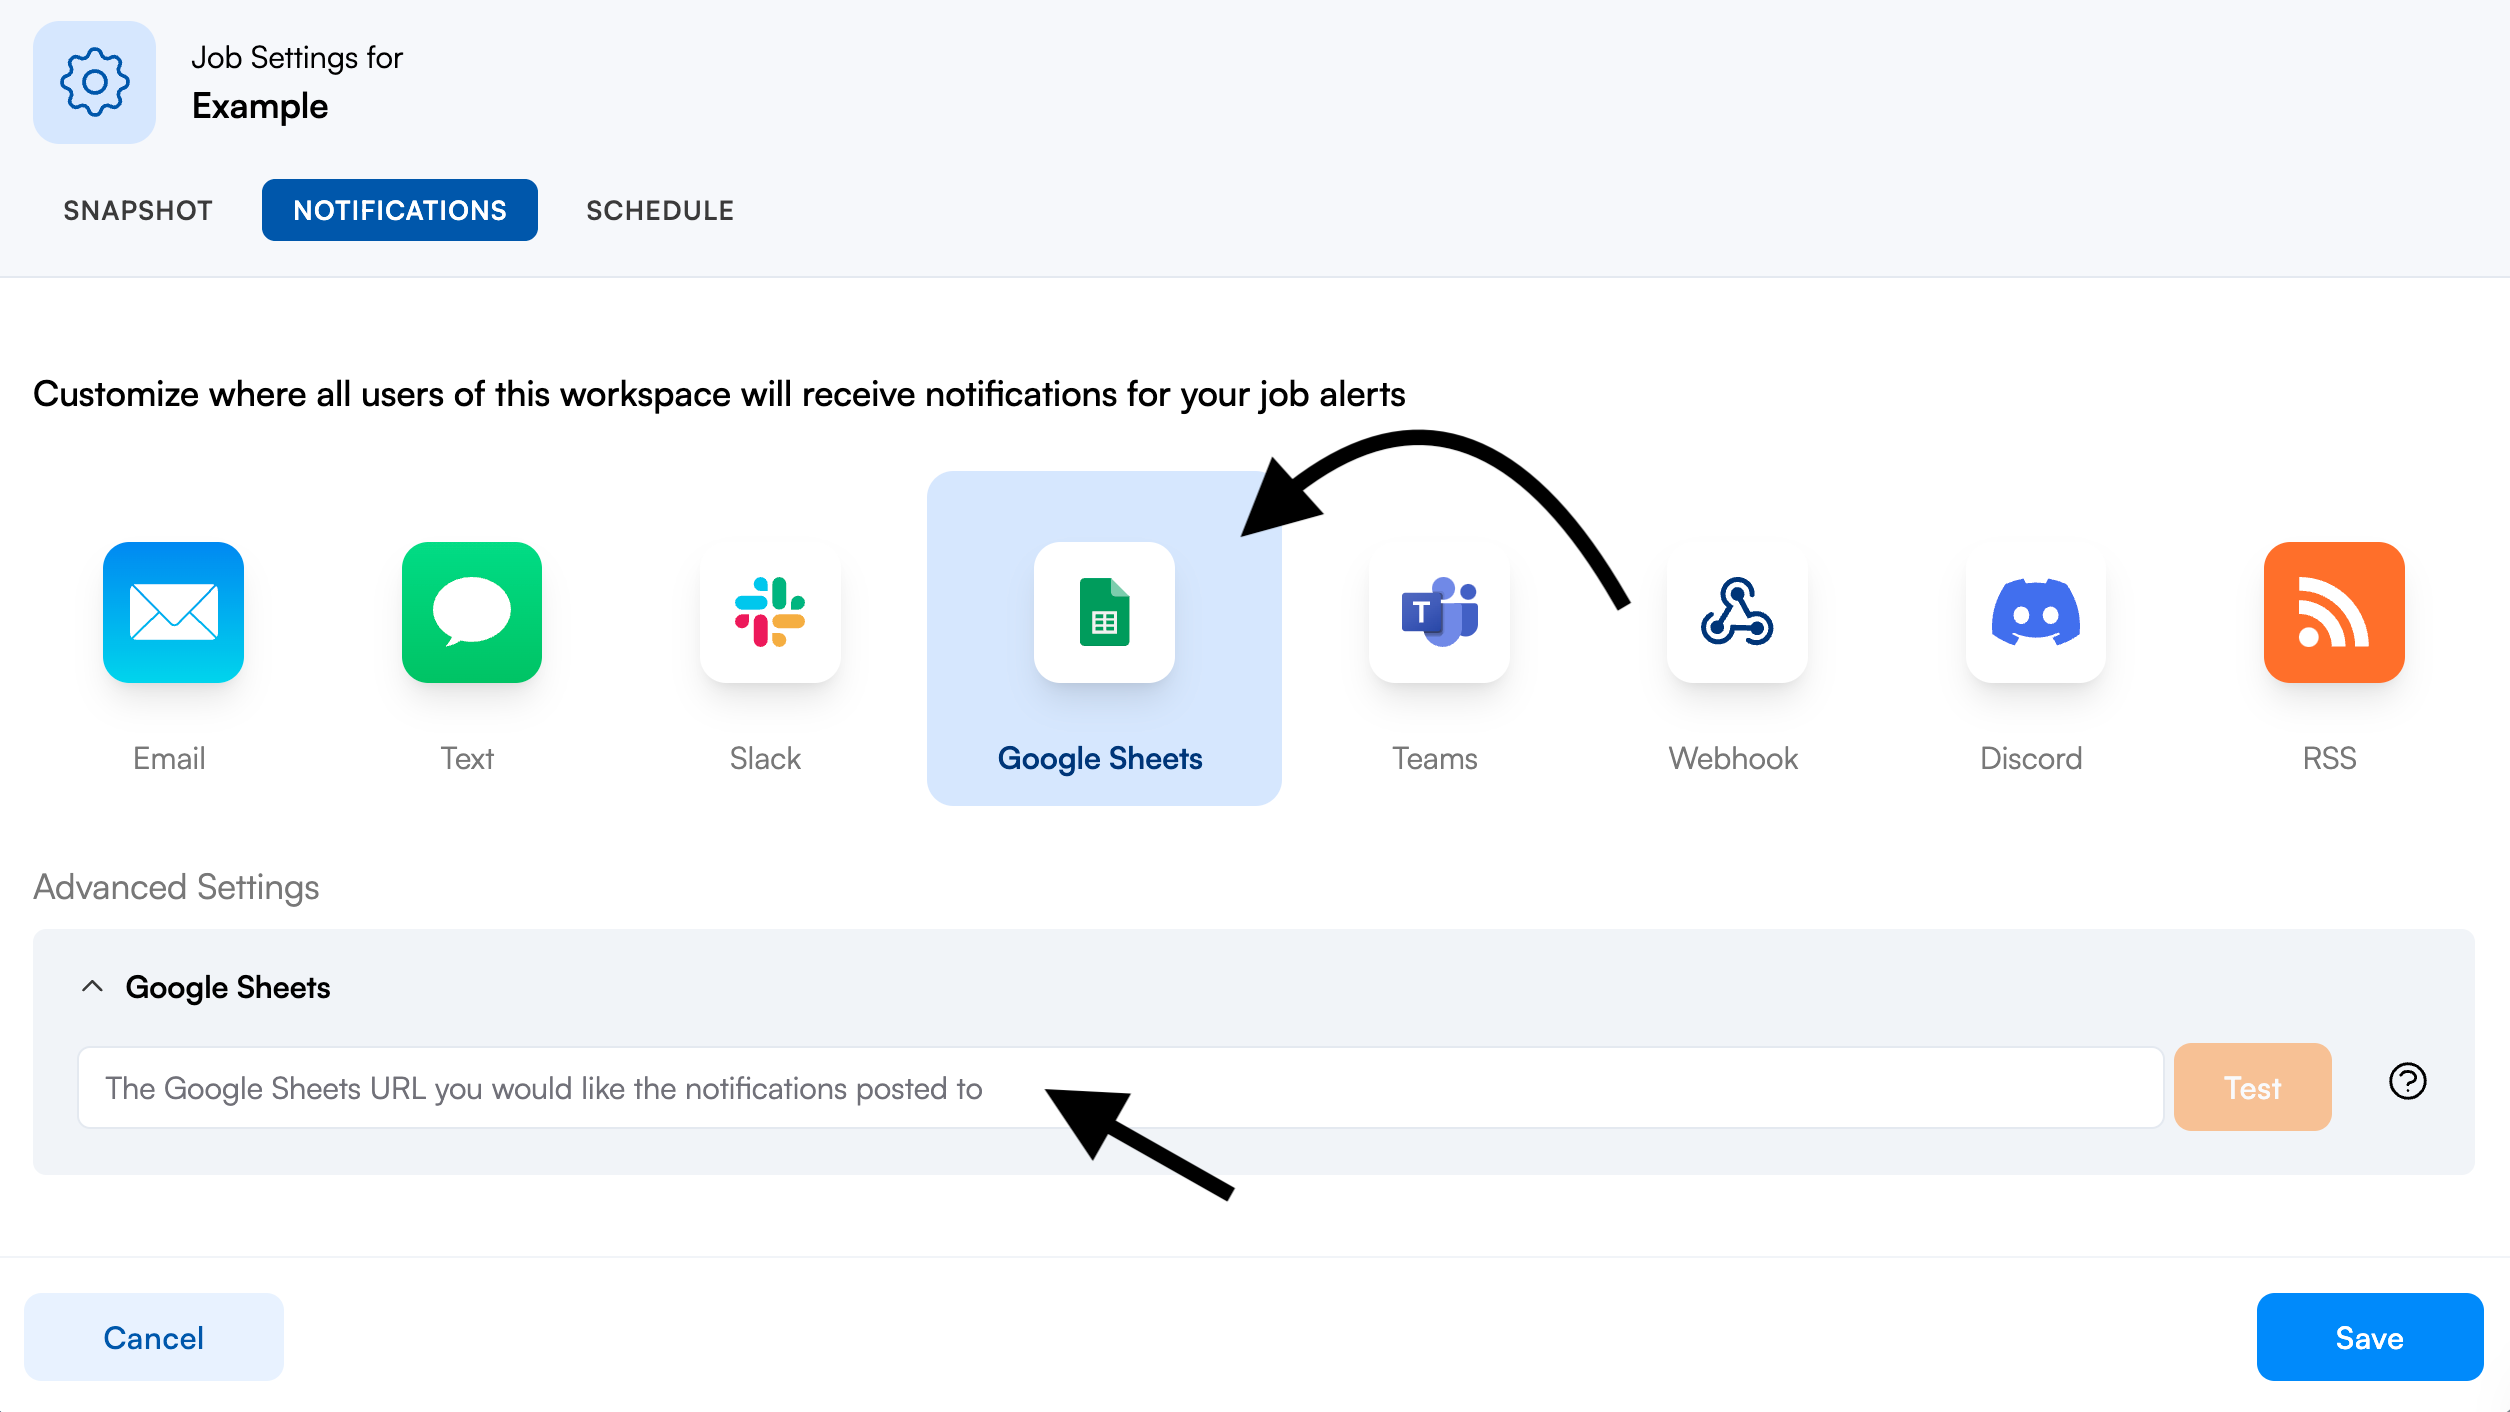Viewport: 2510px width, 1412px height.
Task: Pick the Discord notification icon
Action: click(2035, 612)
